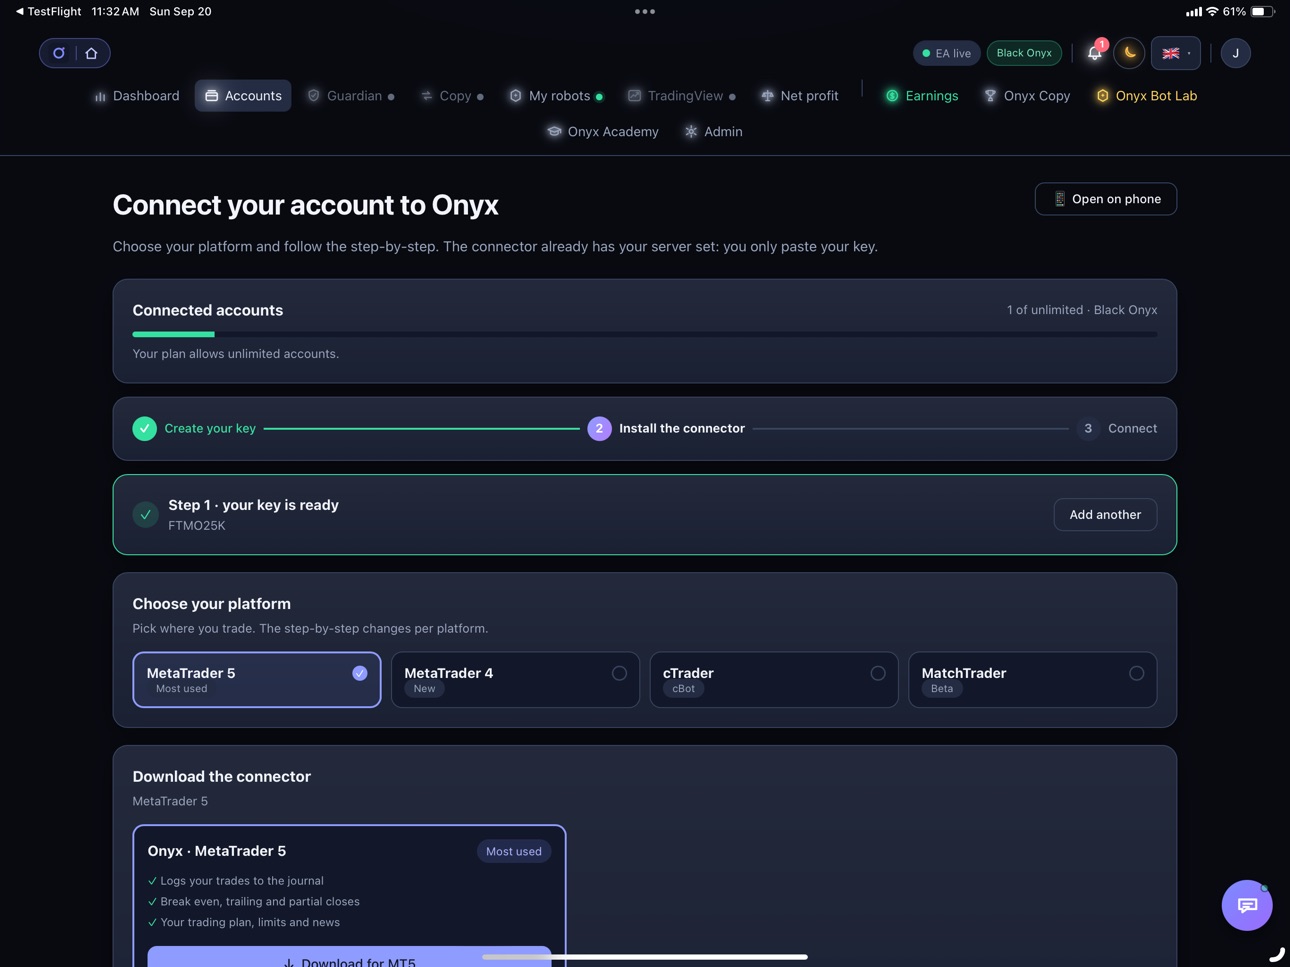Click the connected accounts progress bar
This screenshot has height=967, width=1290.
coord(645,334)
